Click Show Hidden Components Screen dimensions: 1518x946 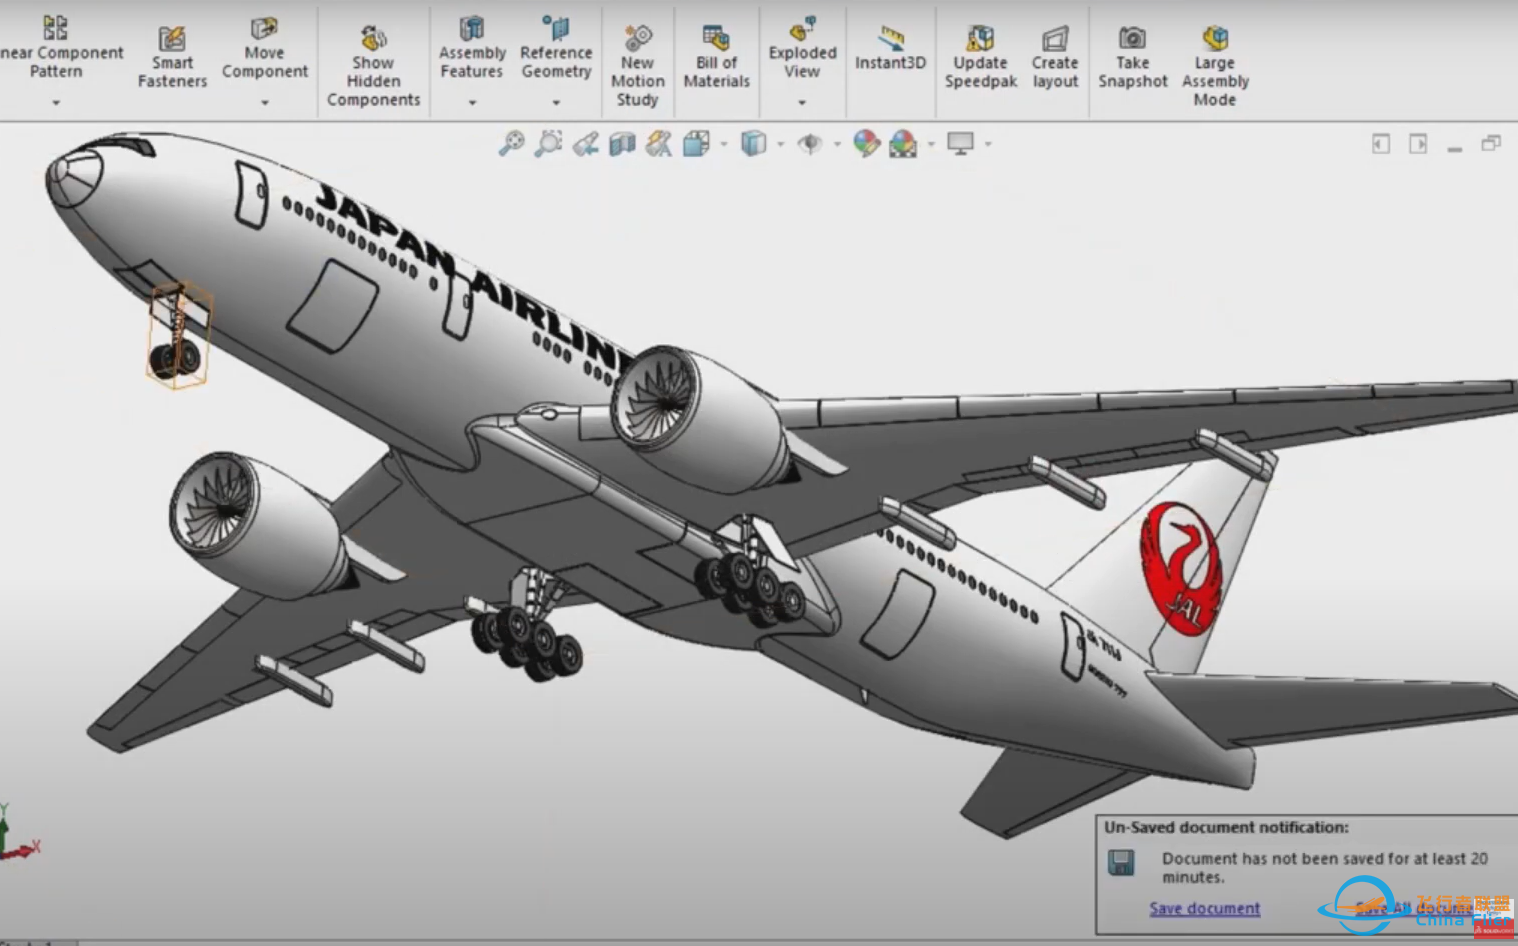coord(373,66)
